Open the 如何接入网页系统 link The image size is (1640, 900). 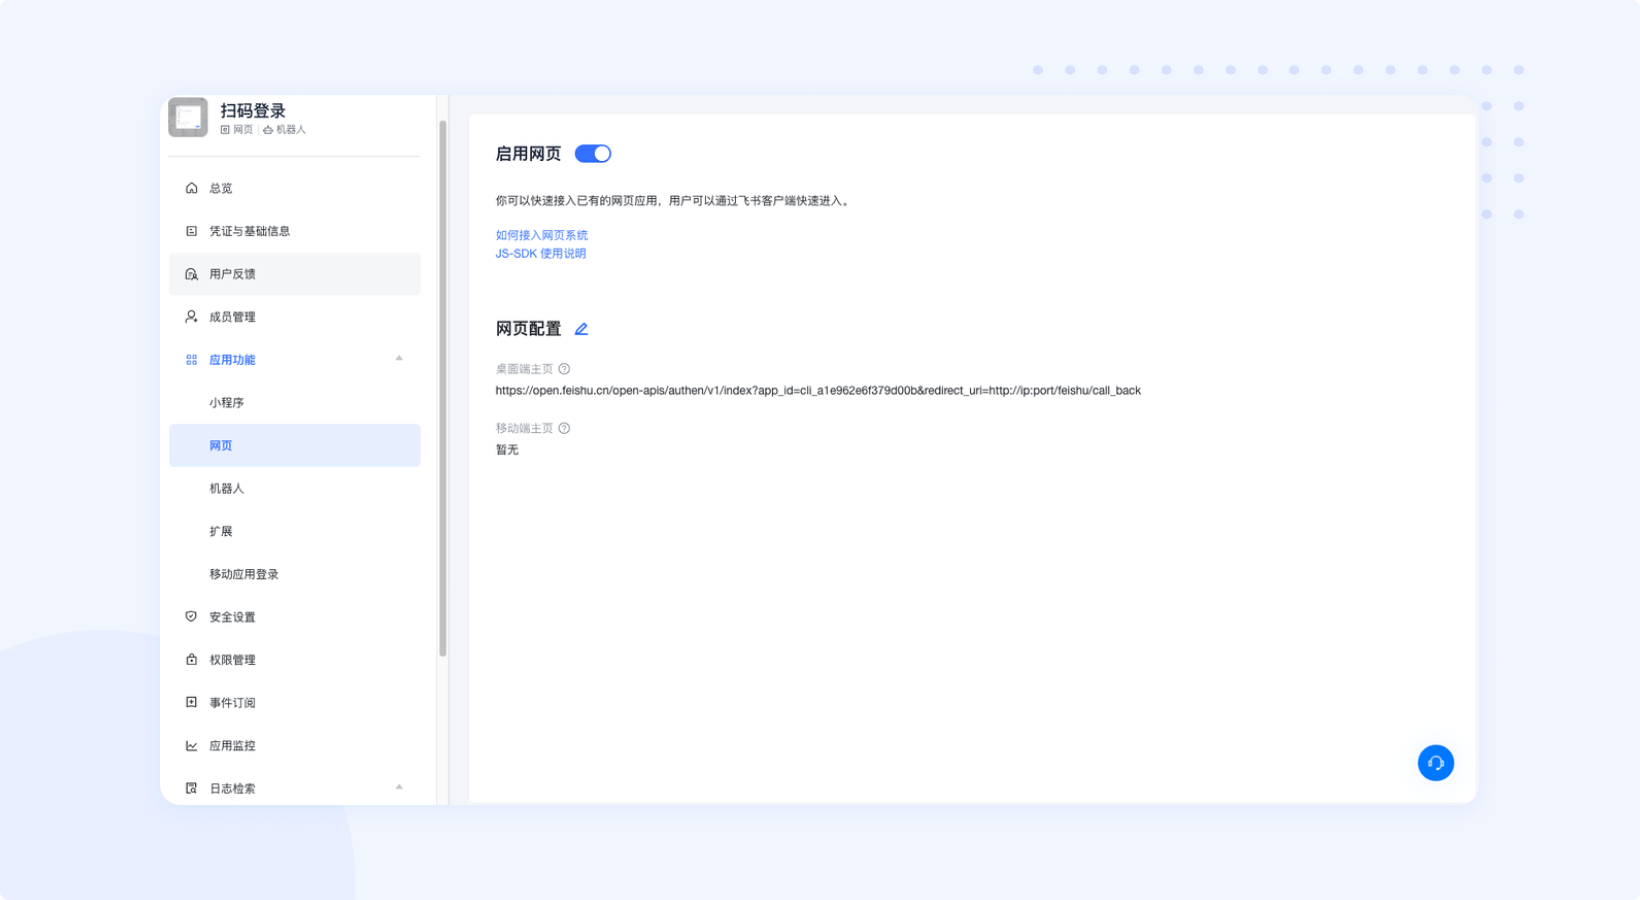541,235
